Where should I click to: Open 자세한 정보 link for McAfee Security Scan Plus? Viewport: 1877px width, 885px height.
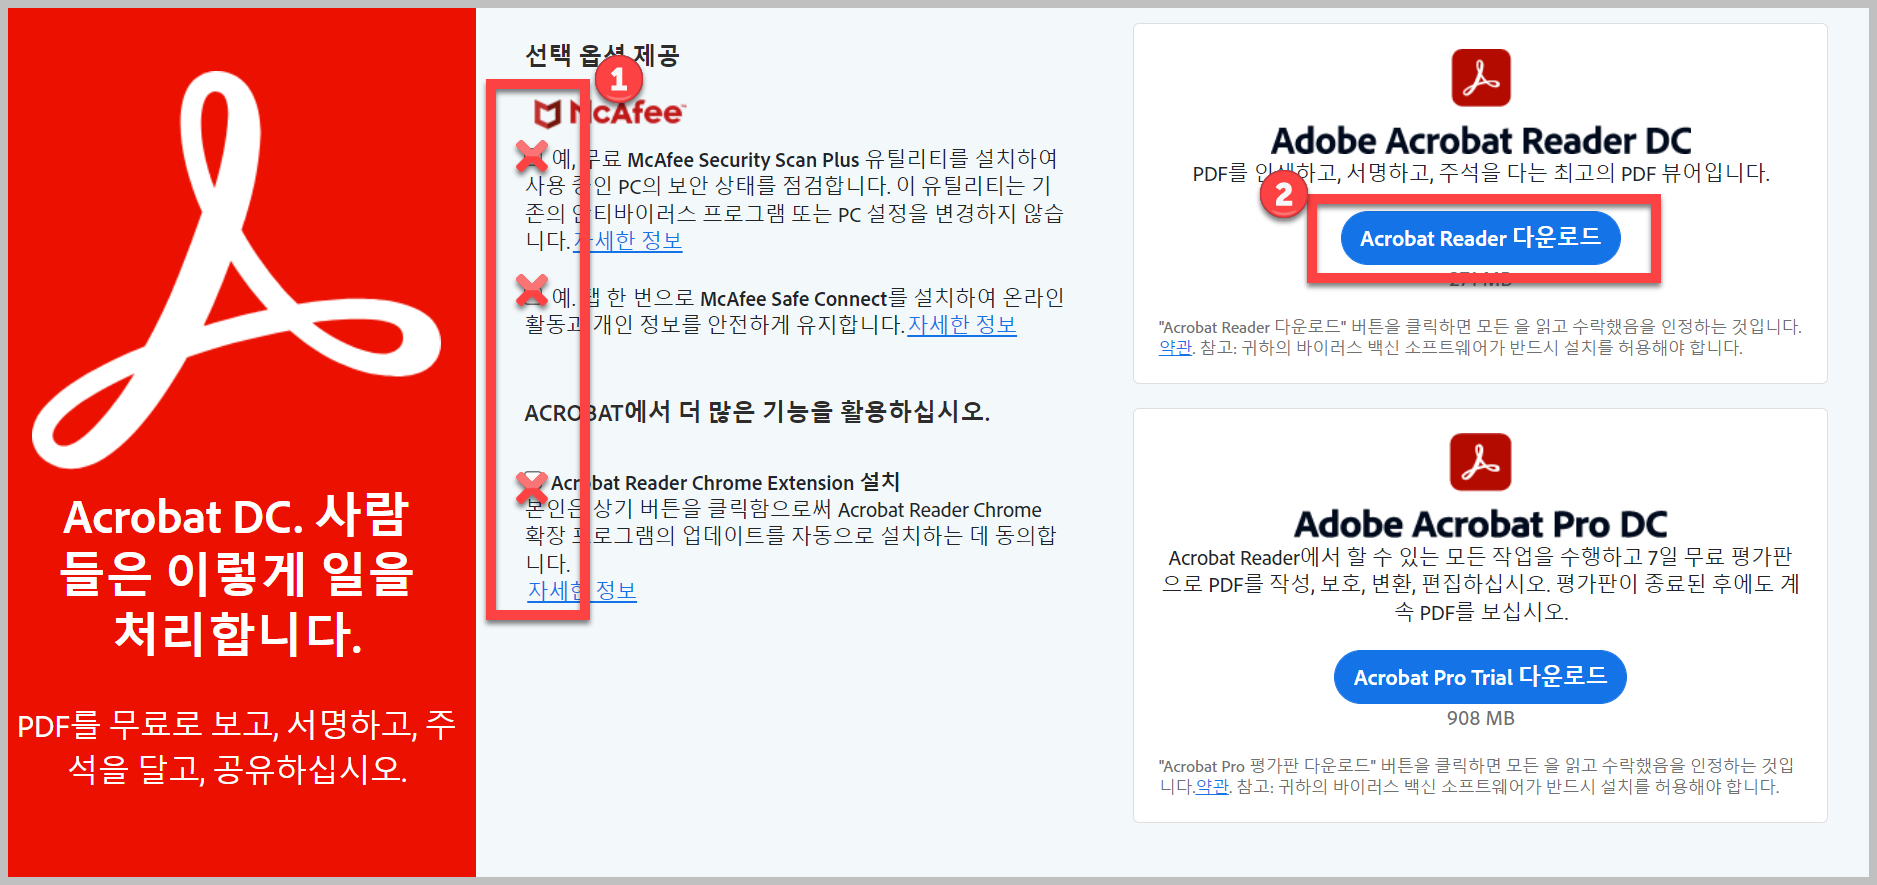click(627, 241)
